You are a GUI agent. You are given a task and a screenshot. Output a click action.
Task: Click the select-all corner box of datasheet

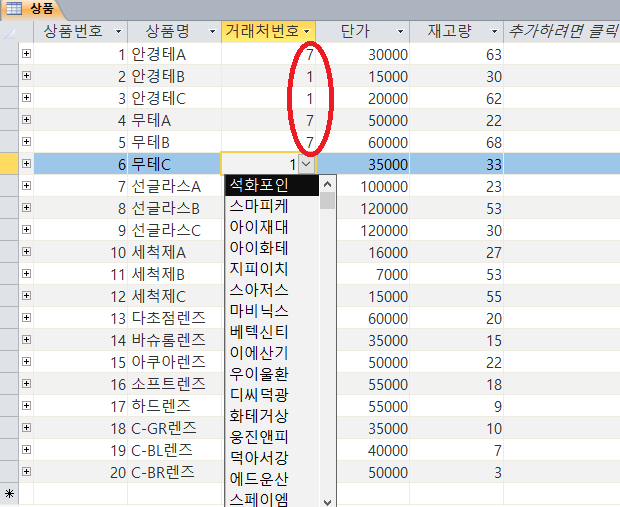10,31
